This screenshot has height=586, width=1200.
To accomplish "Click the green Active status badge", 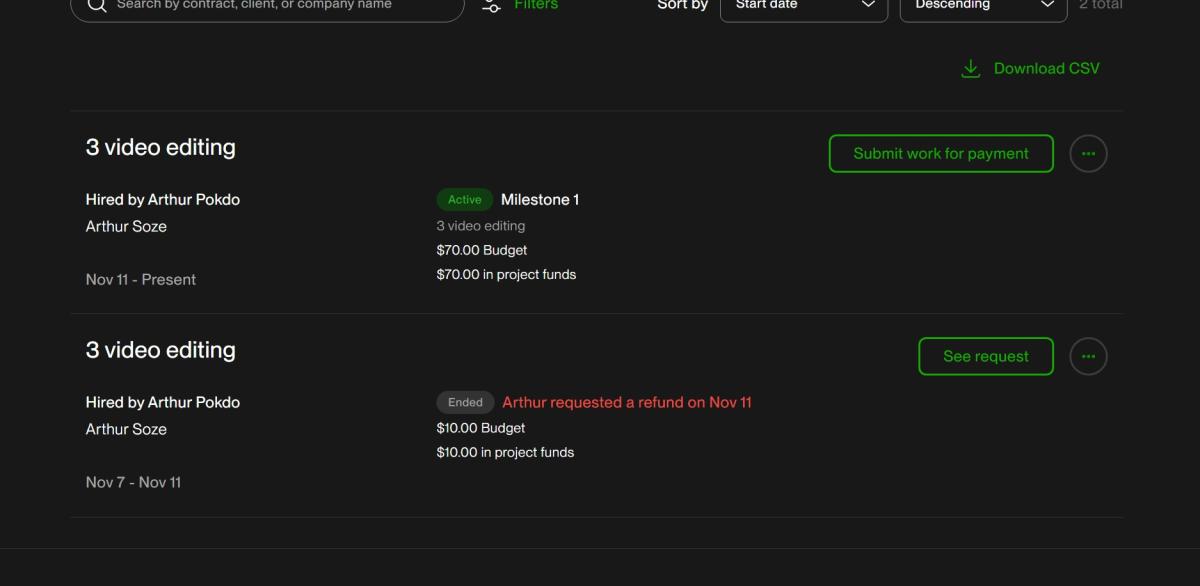I will 464,200.
